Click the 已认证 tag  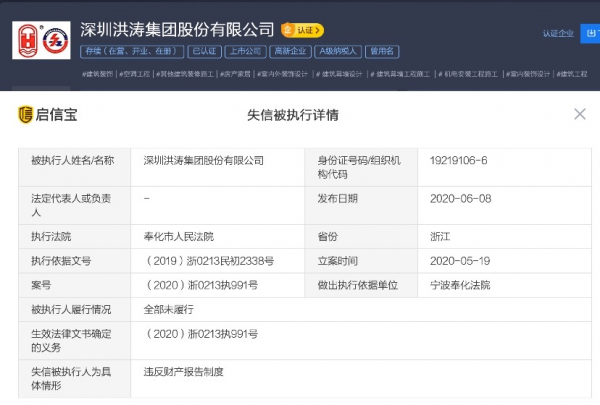coord(204,51)
